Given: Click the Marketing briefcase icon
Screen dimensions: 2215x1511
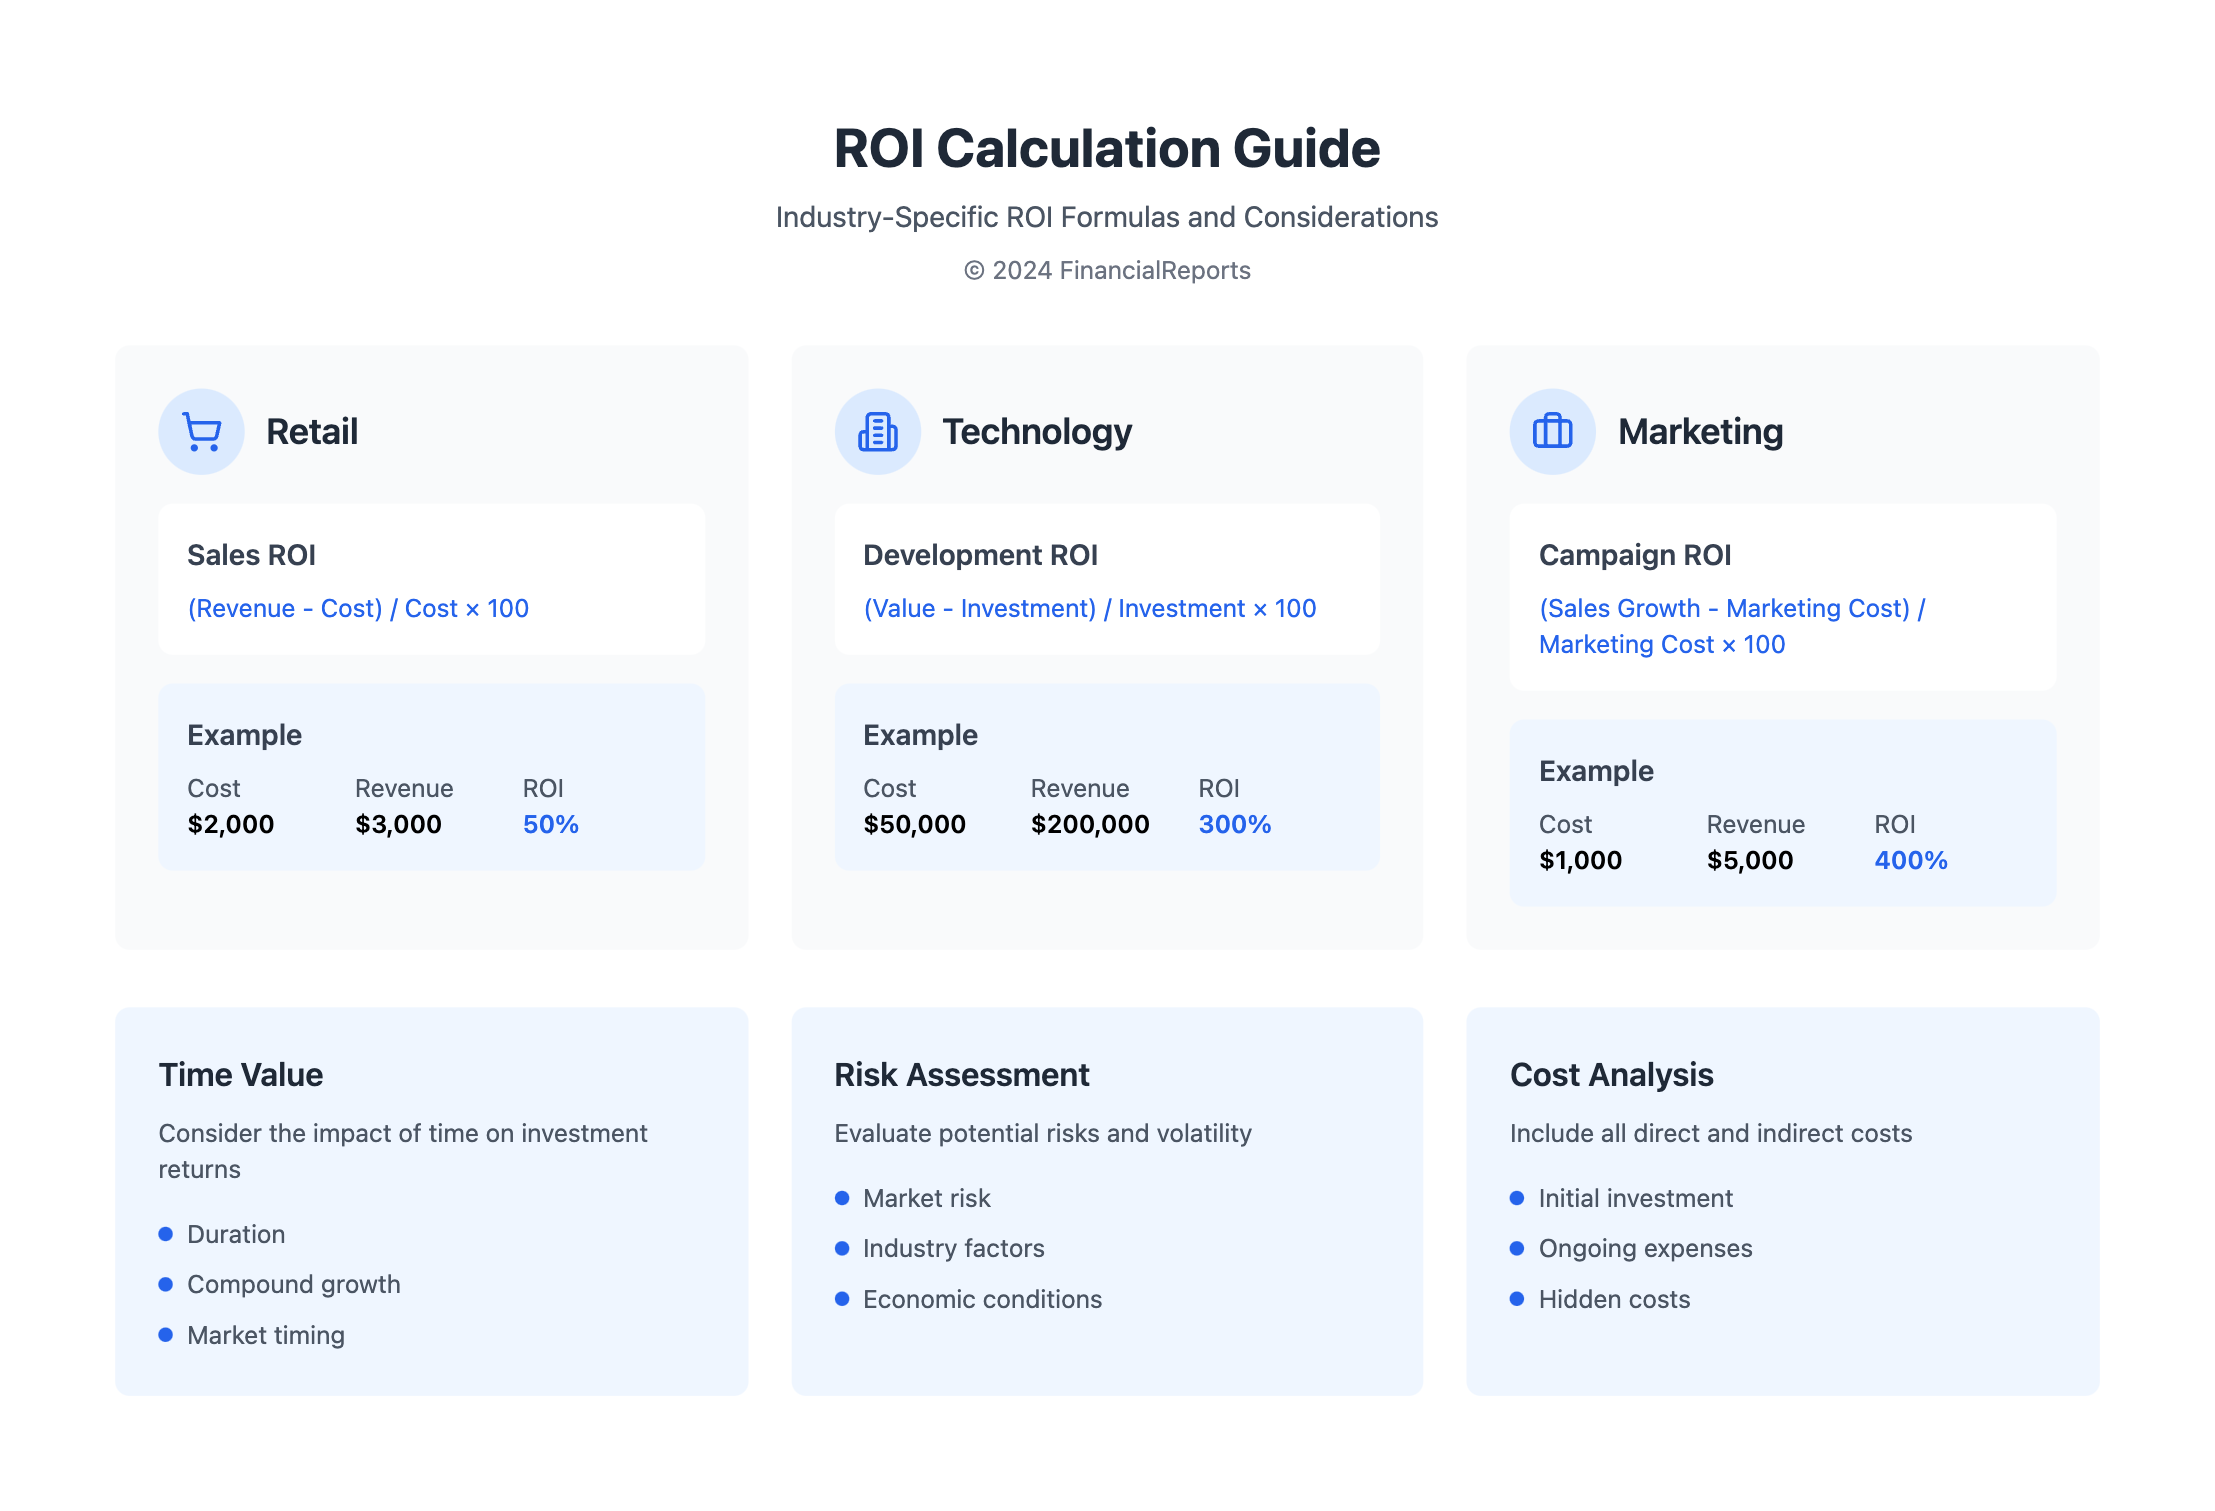Looking at the screenshot, I should pos(1552,432).
